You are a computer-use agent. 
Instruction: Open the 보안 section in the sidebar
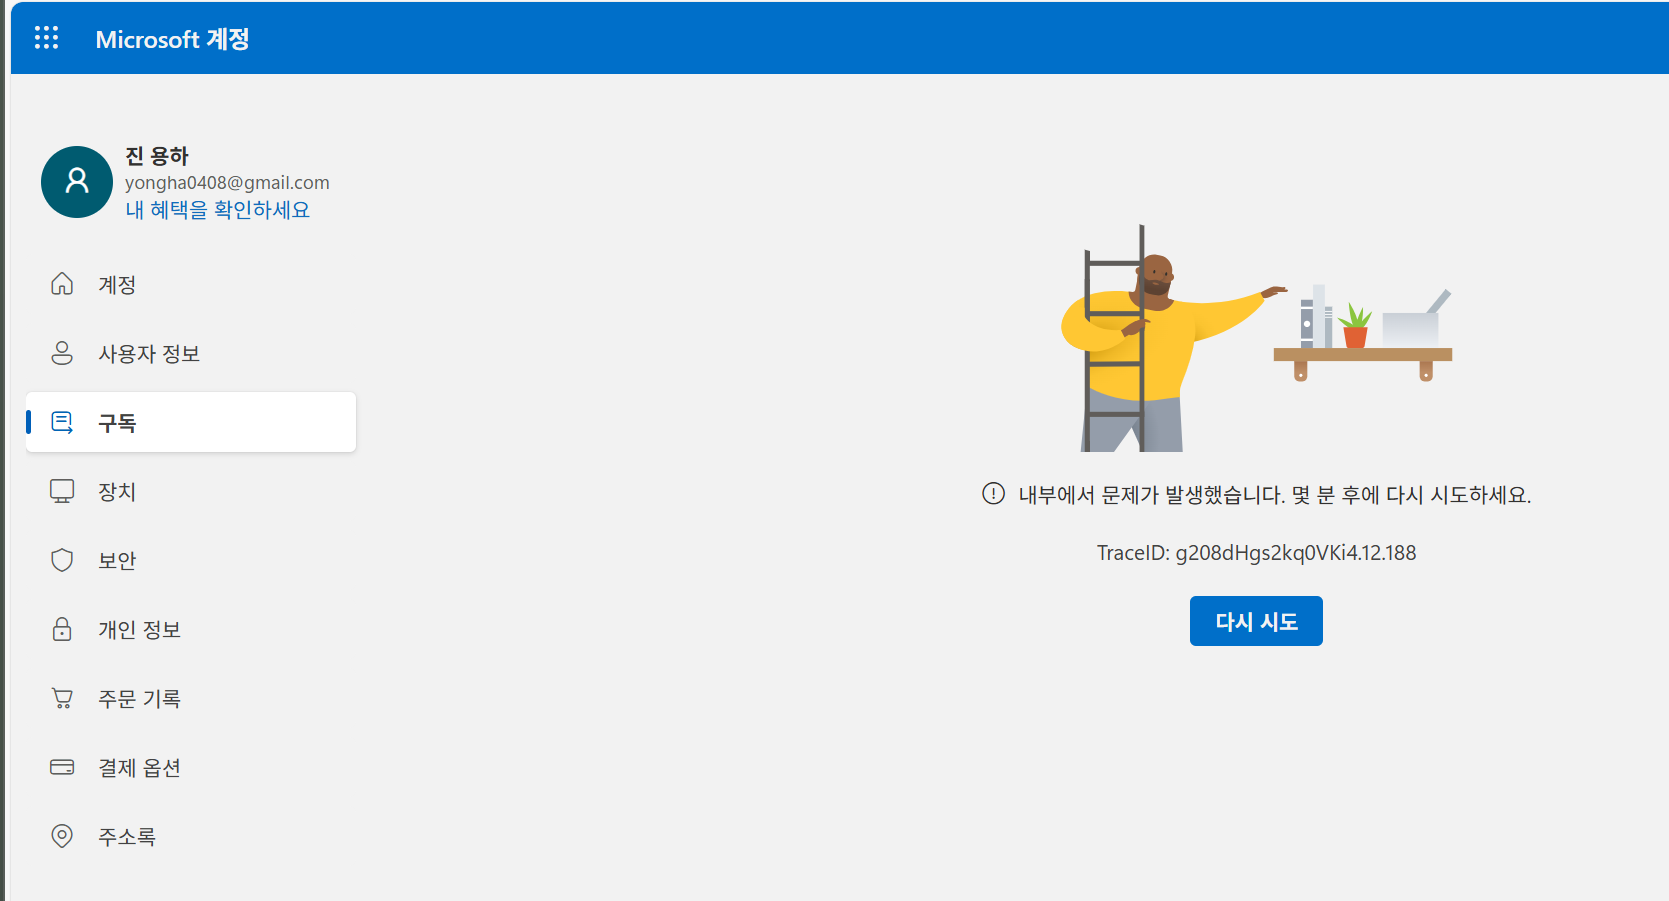pyautogui.click(x=117, y=559)
